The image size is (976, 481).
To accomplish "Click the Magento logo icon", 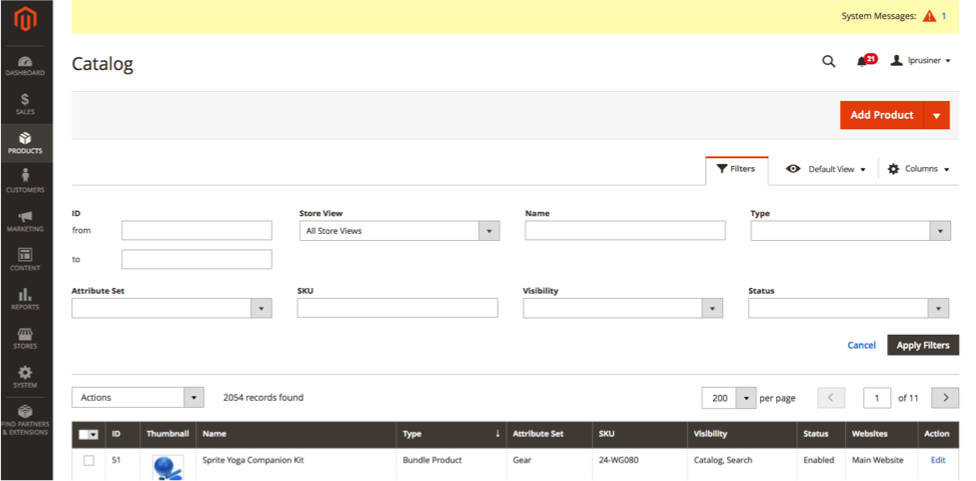I will (26, 20).
